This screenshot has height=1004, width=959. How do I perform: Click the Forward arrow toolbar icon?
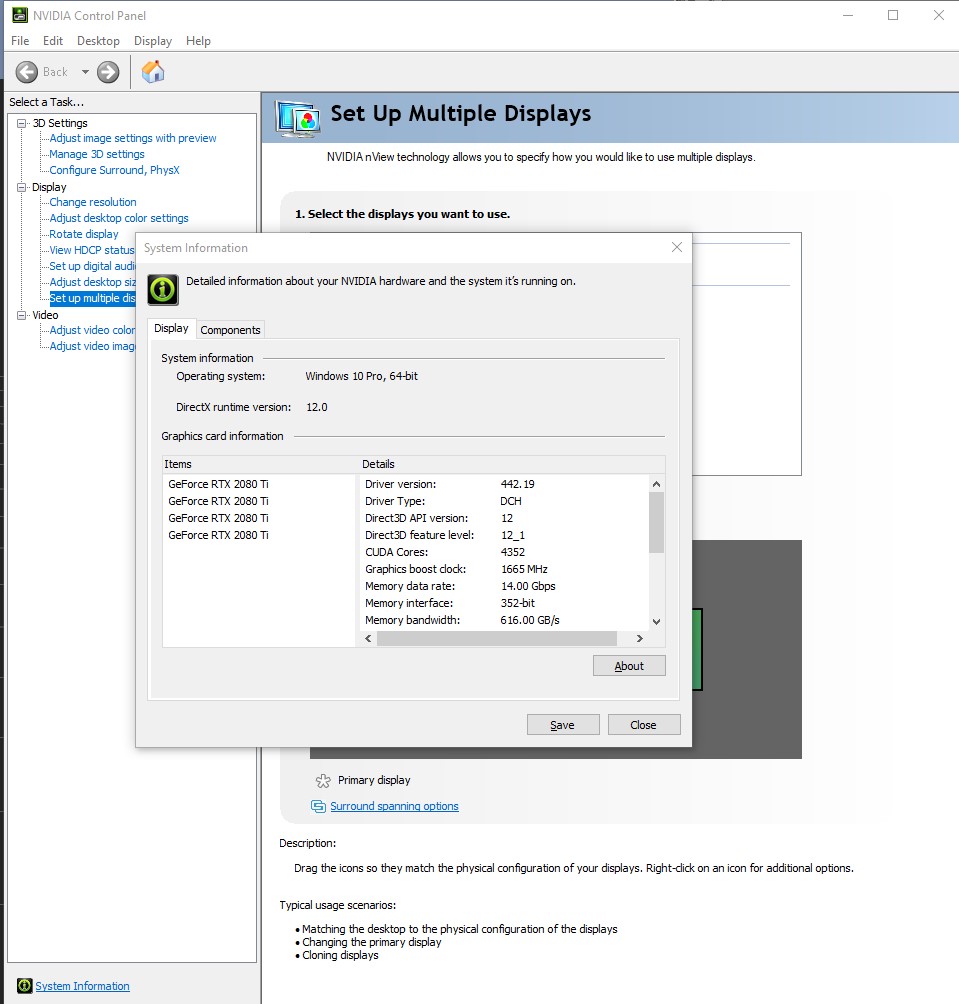coord(108,72)
